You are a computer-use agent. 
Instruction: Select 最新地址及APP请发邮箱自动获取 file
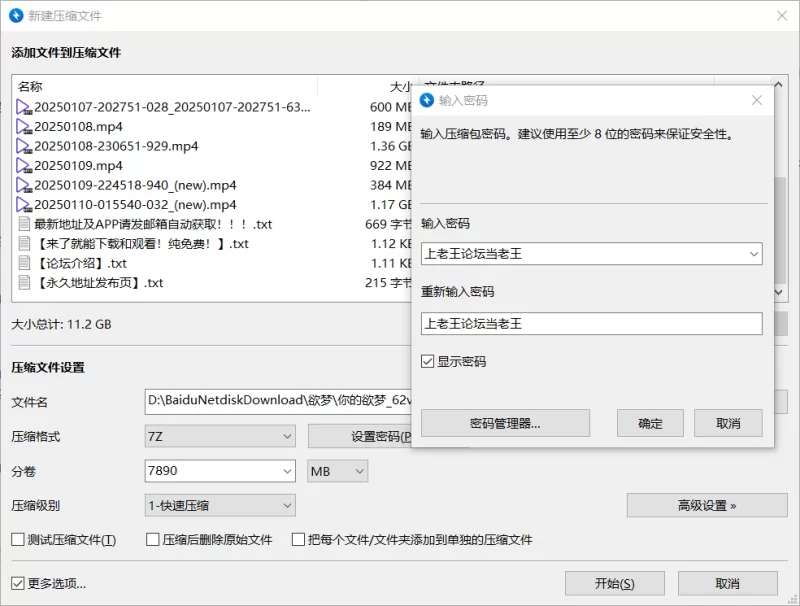tap(153, 224)
